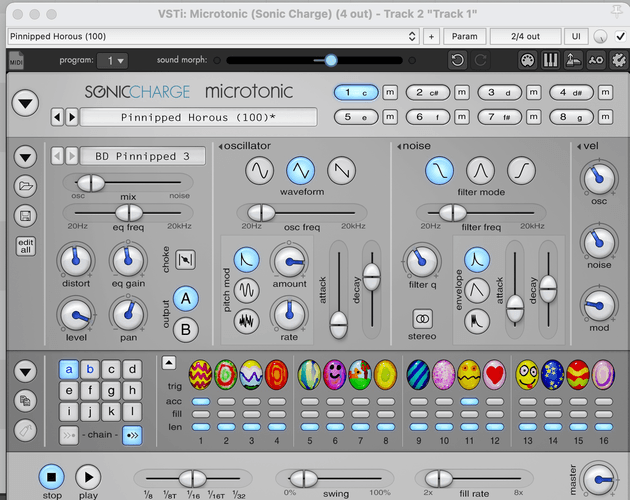Viewport: 630px width, 500px height.
Task: Open the main menu arrow beside logo
Action: pos(25,103)
